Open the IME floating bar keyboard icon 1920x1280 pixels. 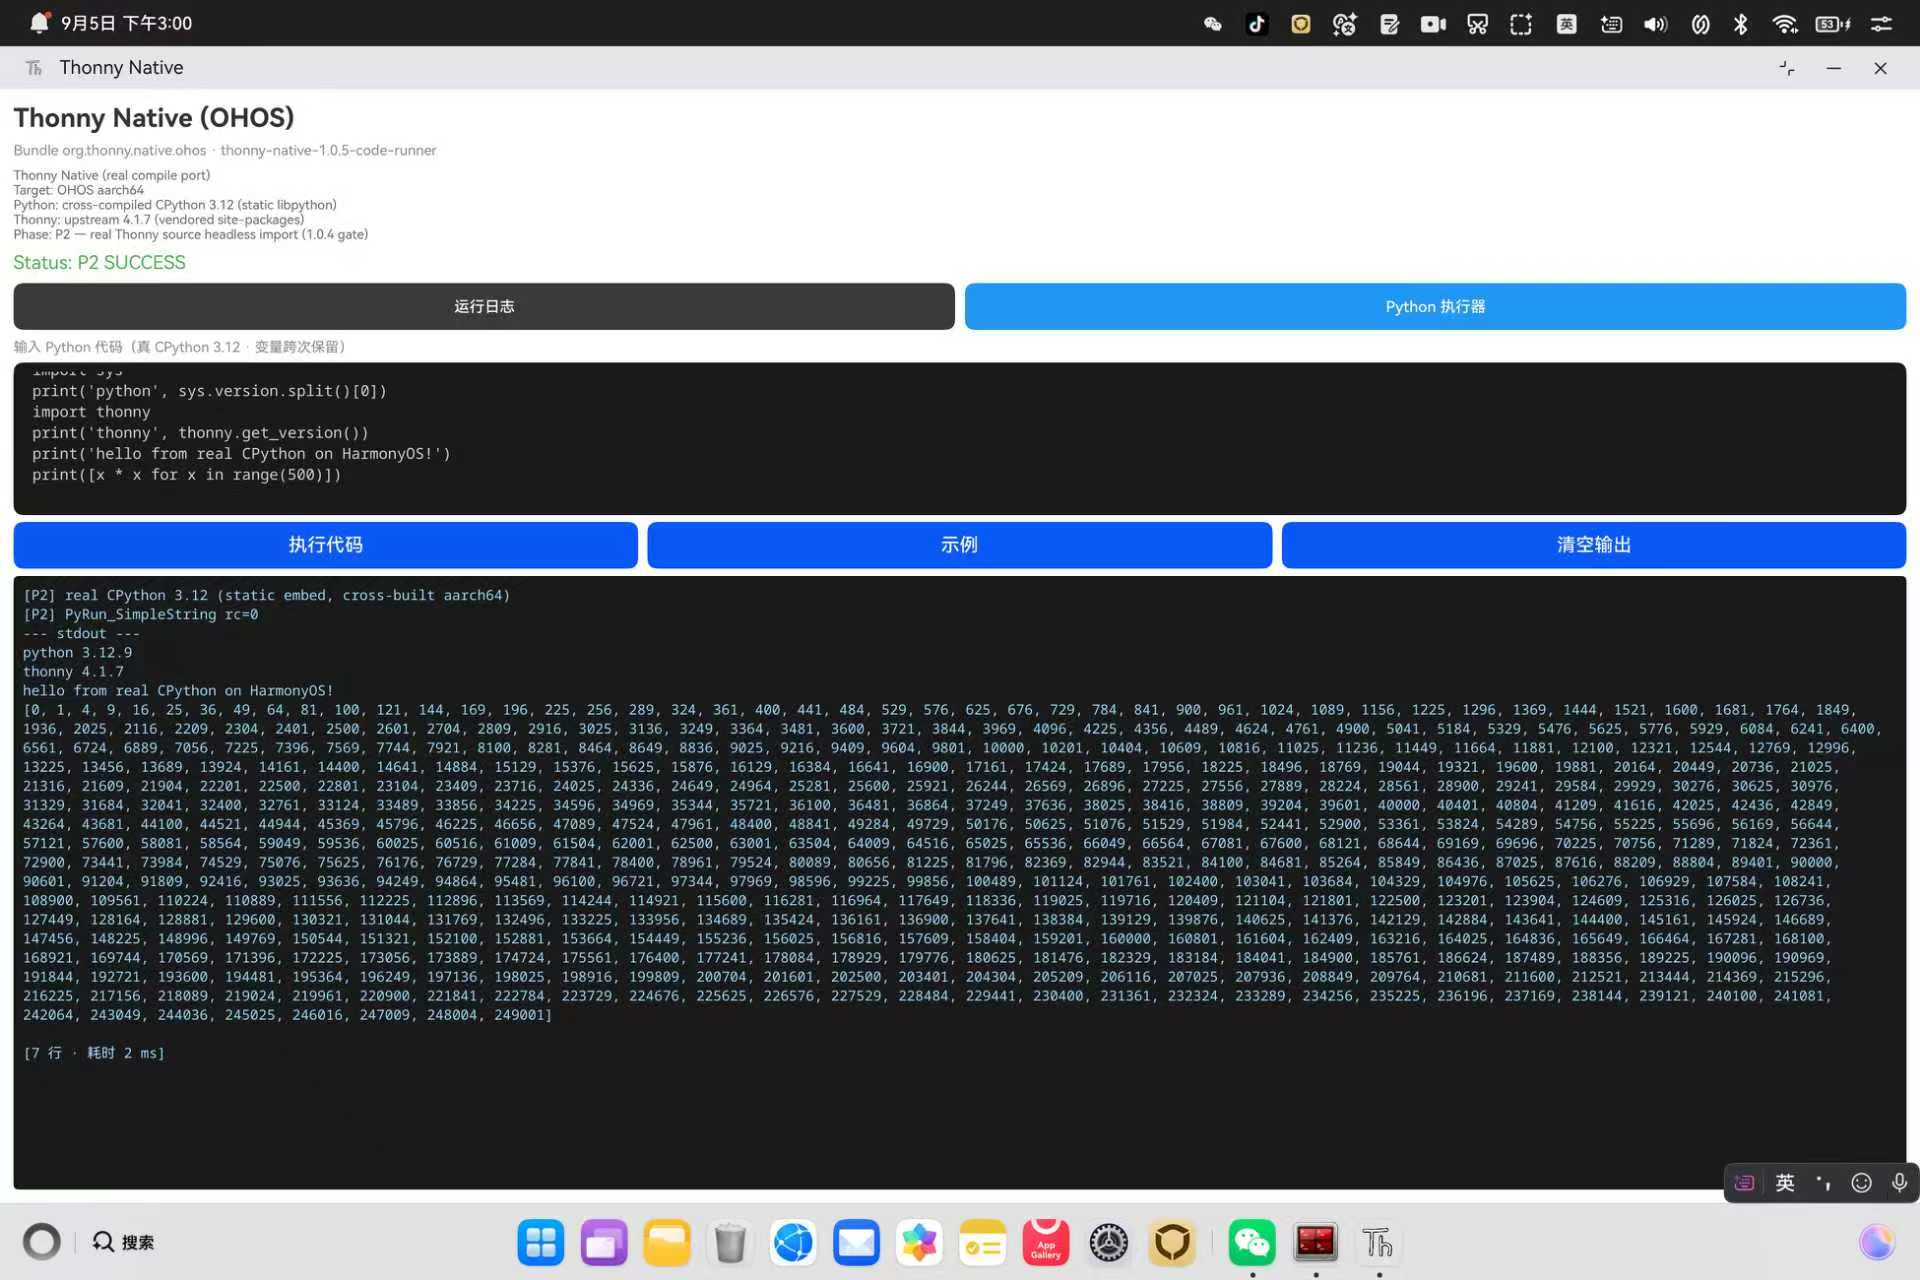(x=1744, y=1183)
